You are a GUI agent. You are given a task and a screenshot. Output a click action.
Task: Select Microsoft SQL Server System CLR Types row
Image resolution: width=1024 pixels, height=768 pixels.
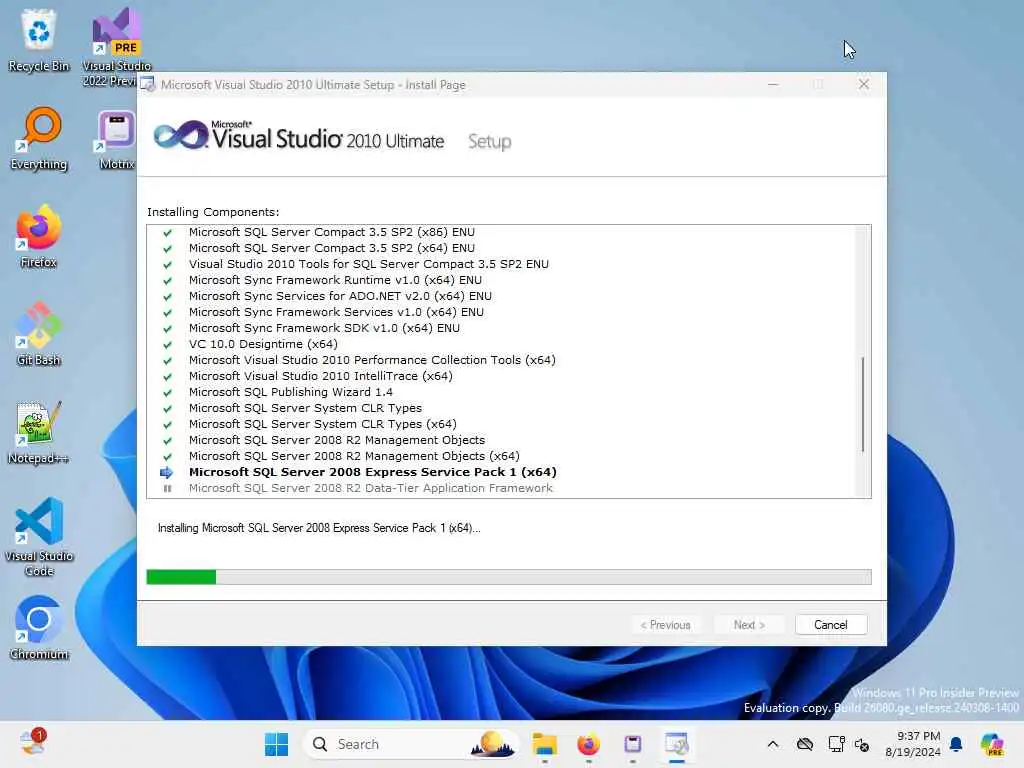tap(306, 408)
